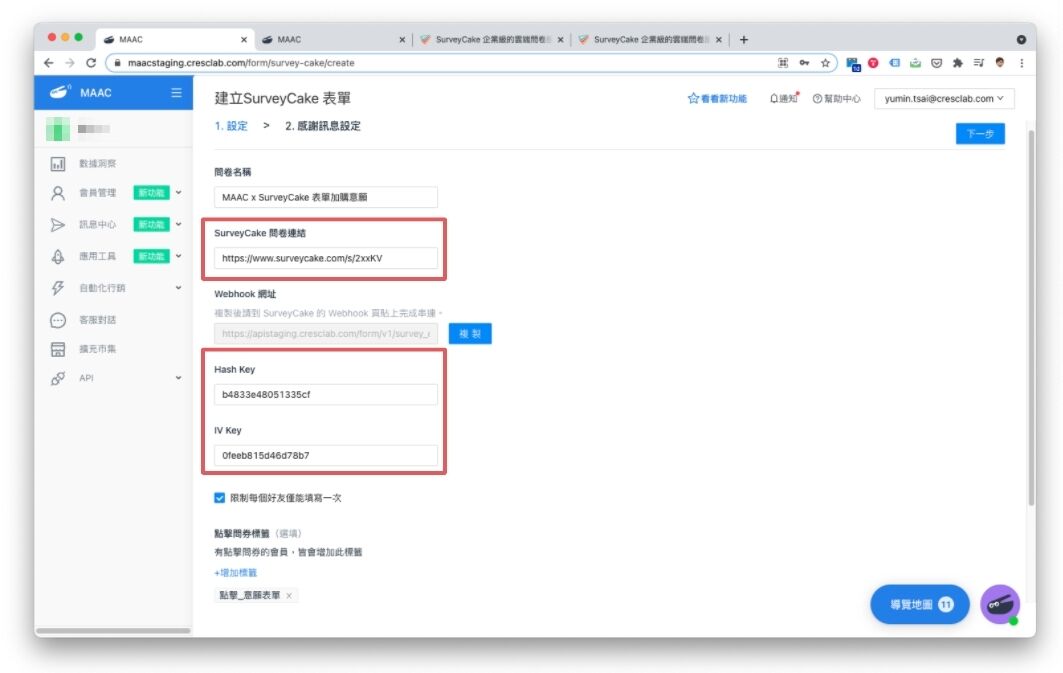
Task: Open 幫助中心 help center
Action: point(837,99)
